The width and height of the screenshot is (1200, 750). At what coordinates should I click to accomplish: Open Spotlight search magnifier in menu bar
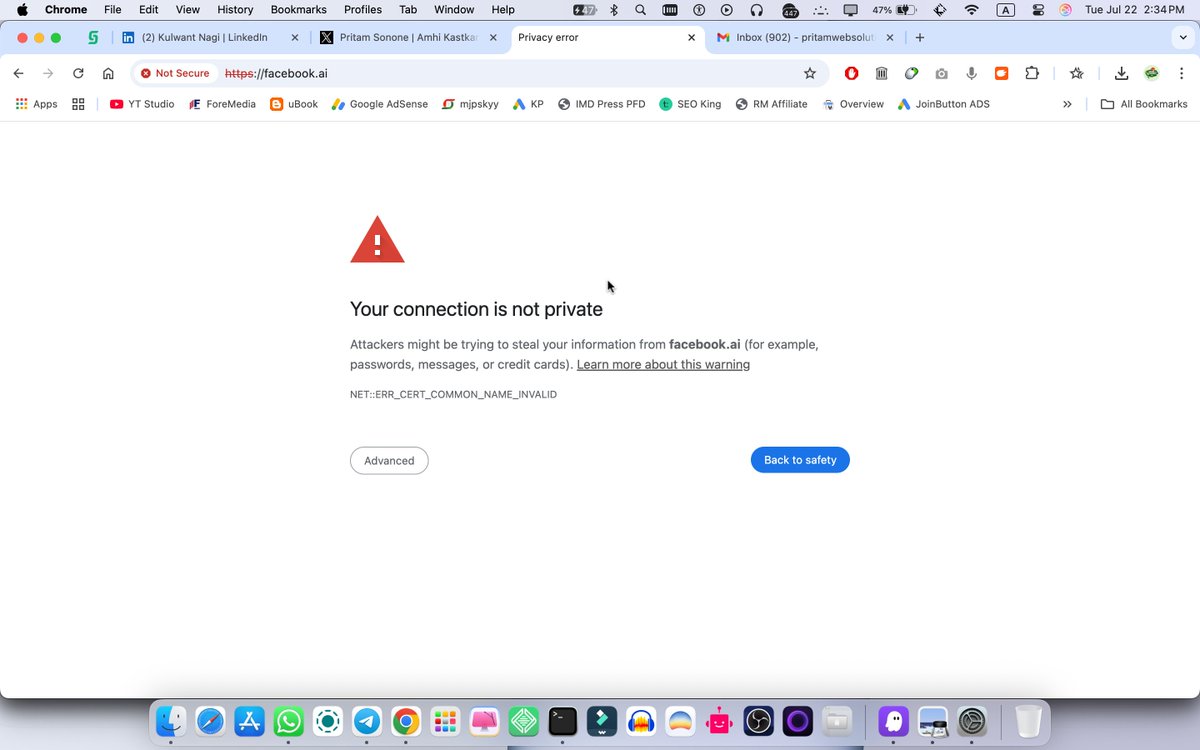pyautogui.click(x=640, y=9)
